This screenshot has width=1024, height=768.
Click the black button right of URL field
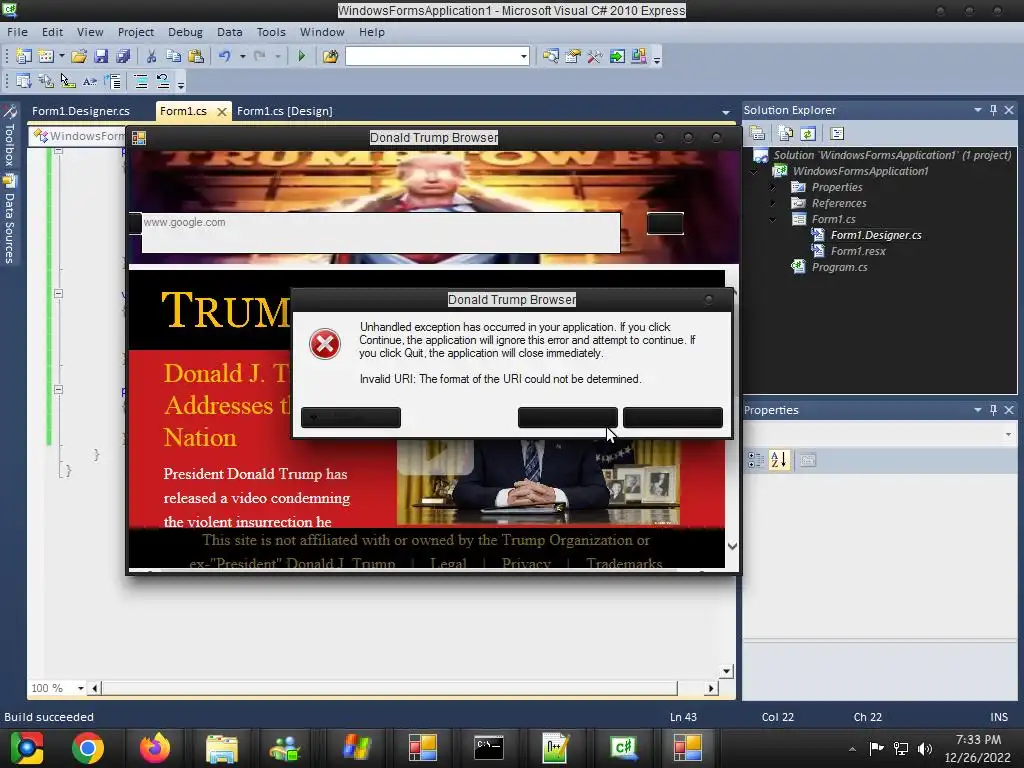point(665,223)
